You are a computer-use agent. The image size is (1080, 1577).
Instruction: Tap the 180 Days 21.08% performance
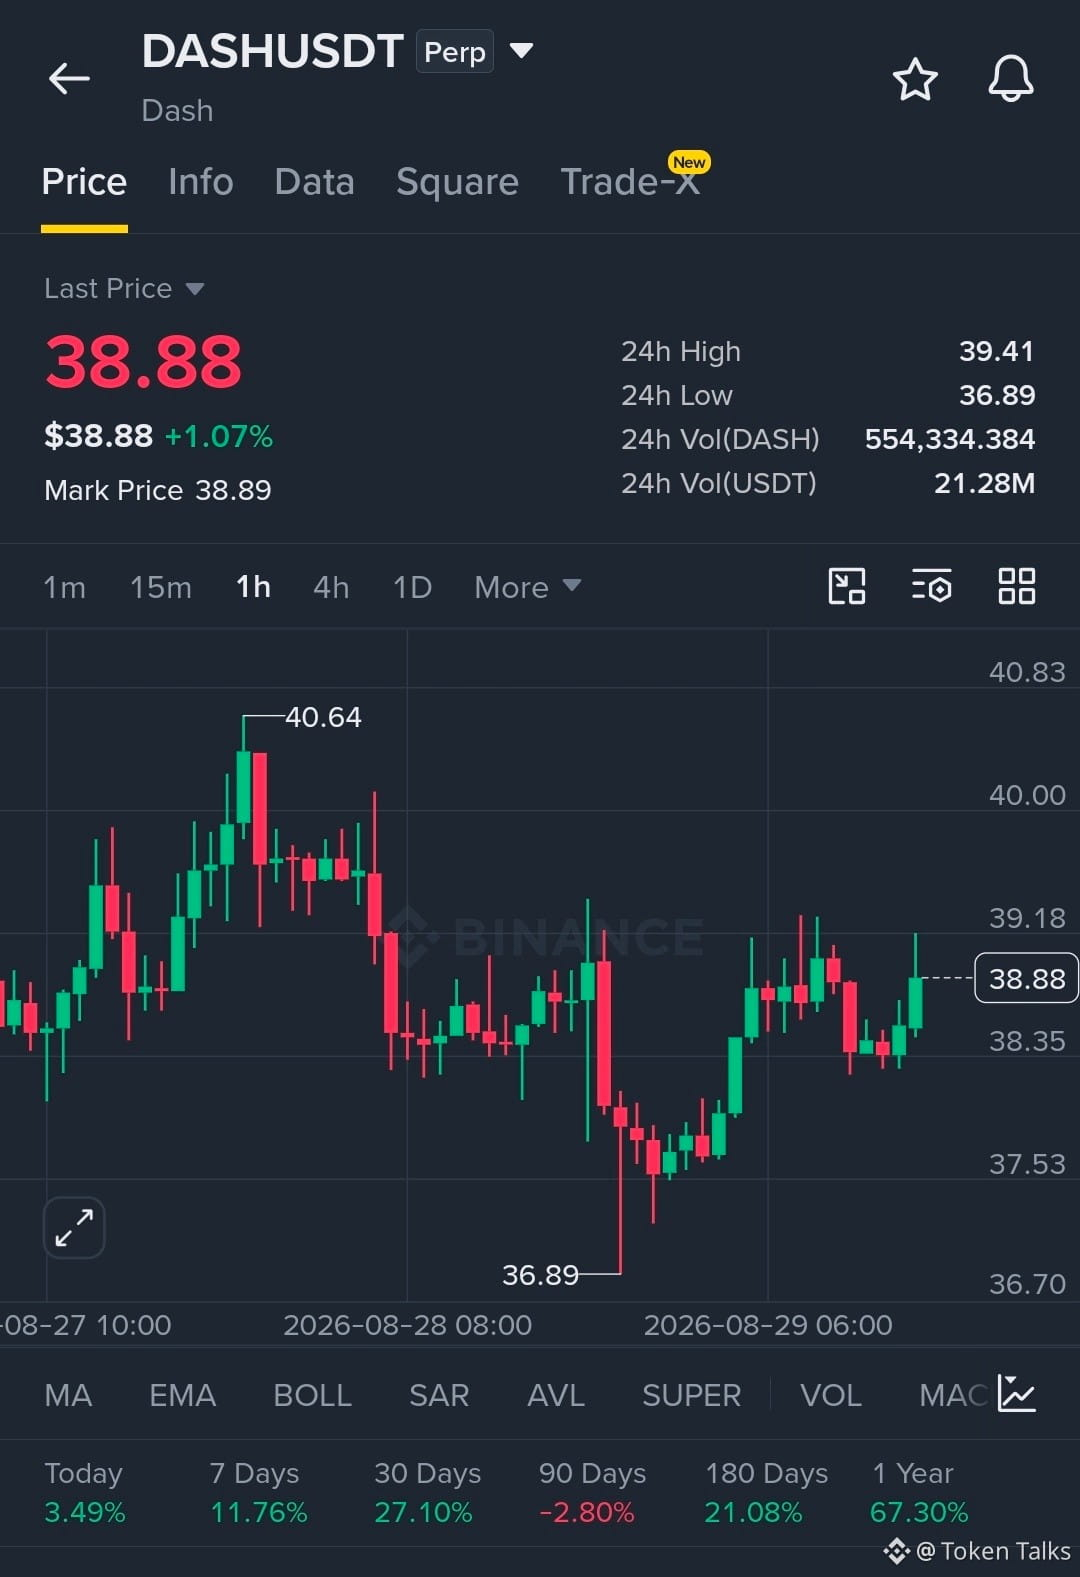tap(766, 1492)
